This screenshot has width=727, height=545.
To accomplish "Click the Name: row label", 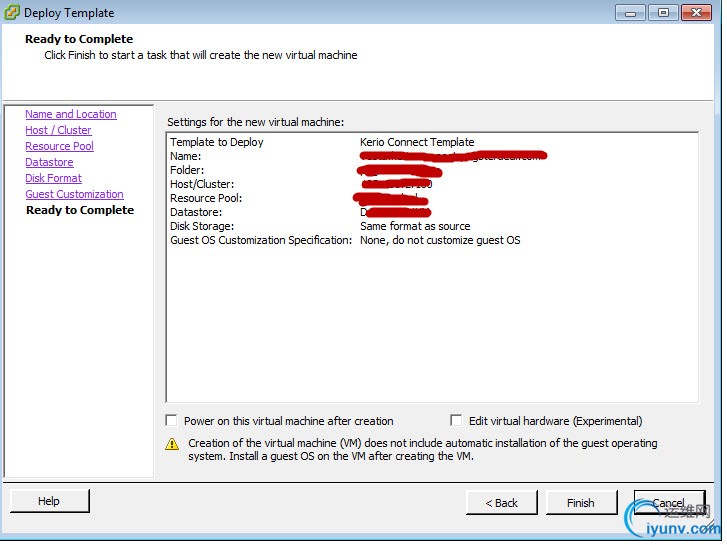I will coord(185,156).
